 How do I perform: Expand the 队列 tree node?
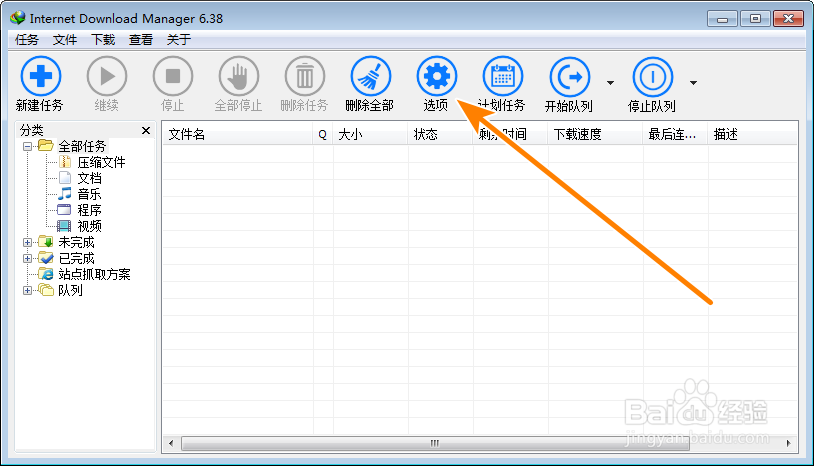tap(28, 291)
